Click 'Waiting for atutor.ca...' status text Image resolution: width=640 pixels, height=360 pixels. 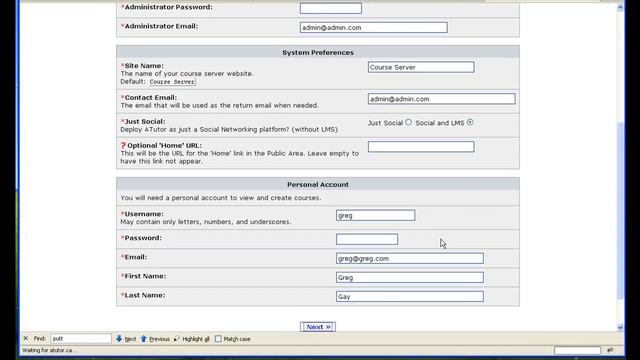49,350
